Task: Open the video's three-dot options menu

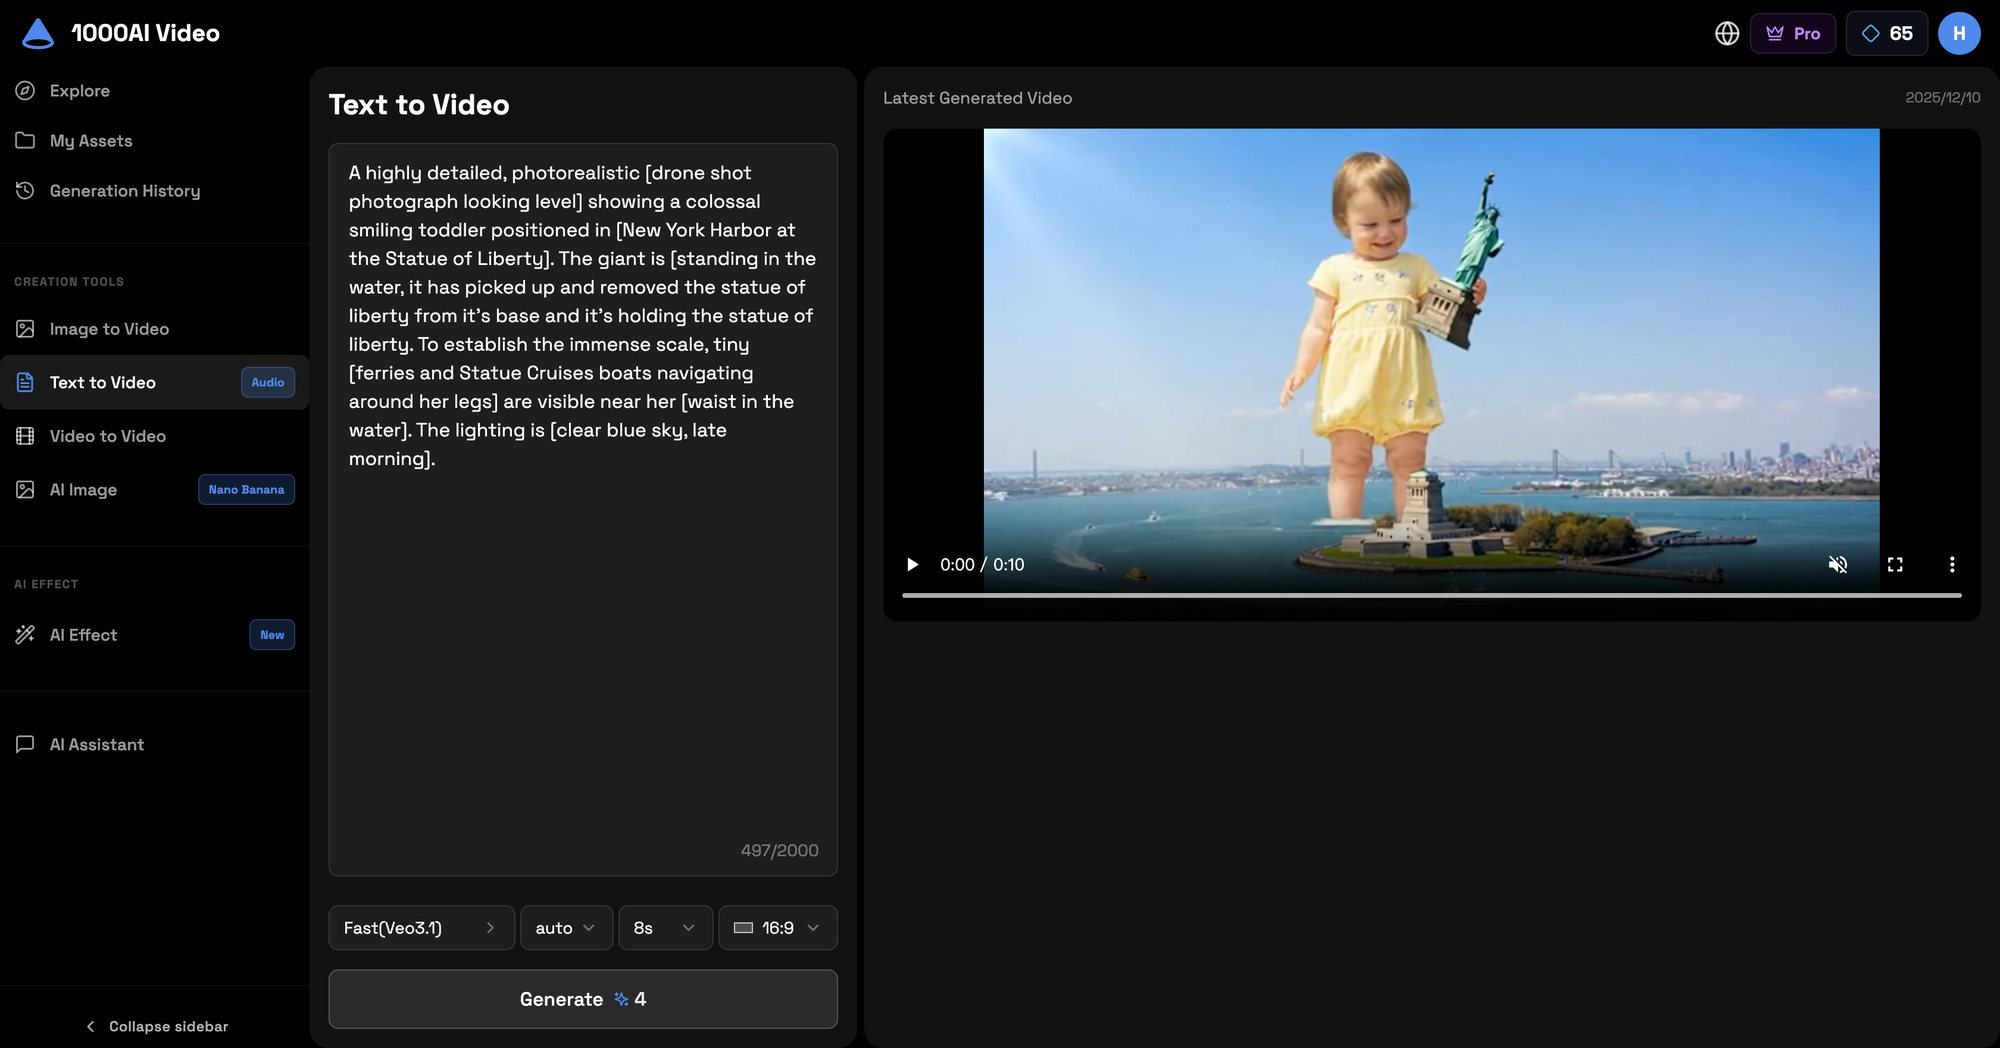Action: pyautogui.click(x=1951, y=565)
